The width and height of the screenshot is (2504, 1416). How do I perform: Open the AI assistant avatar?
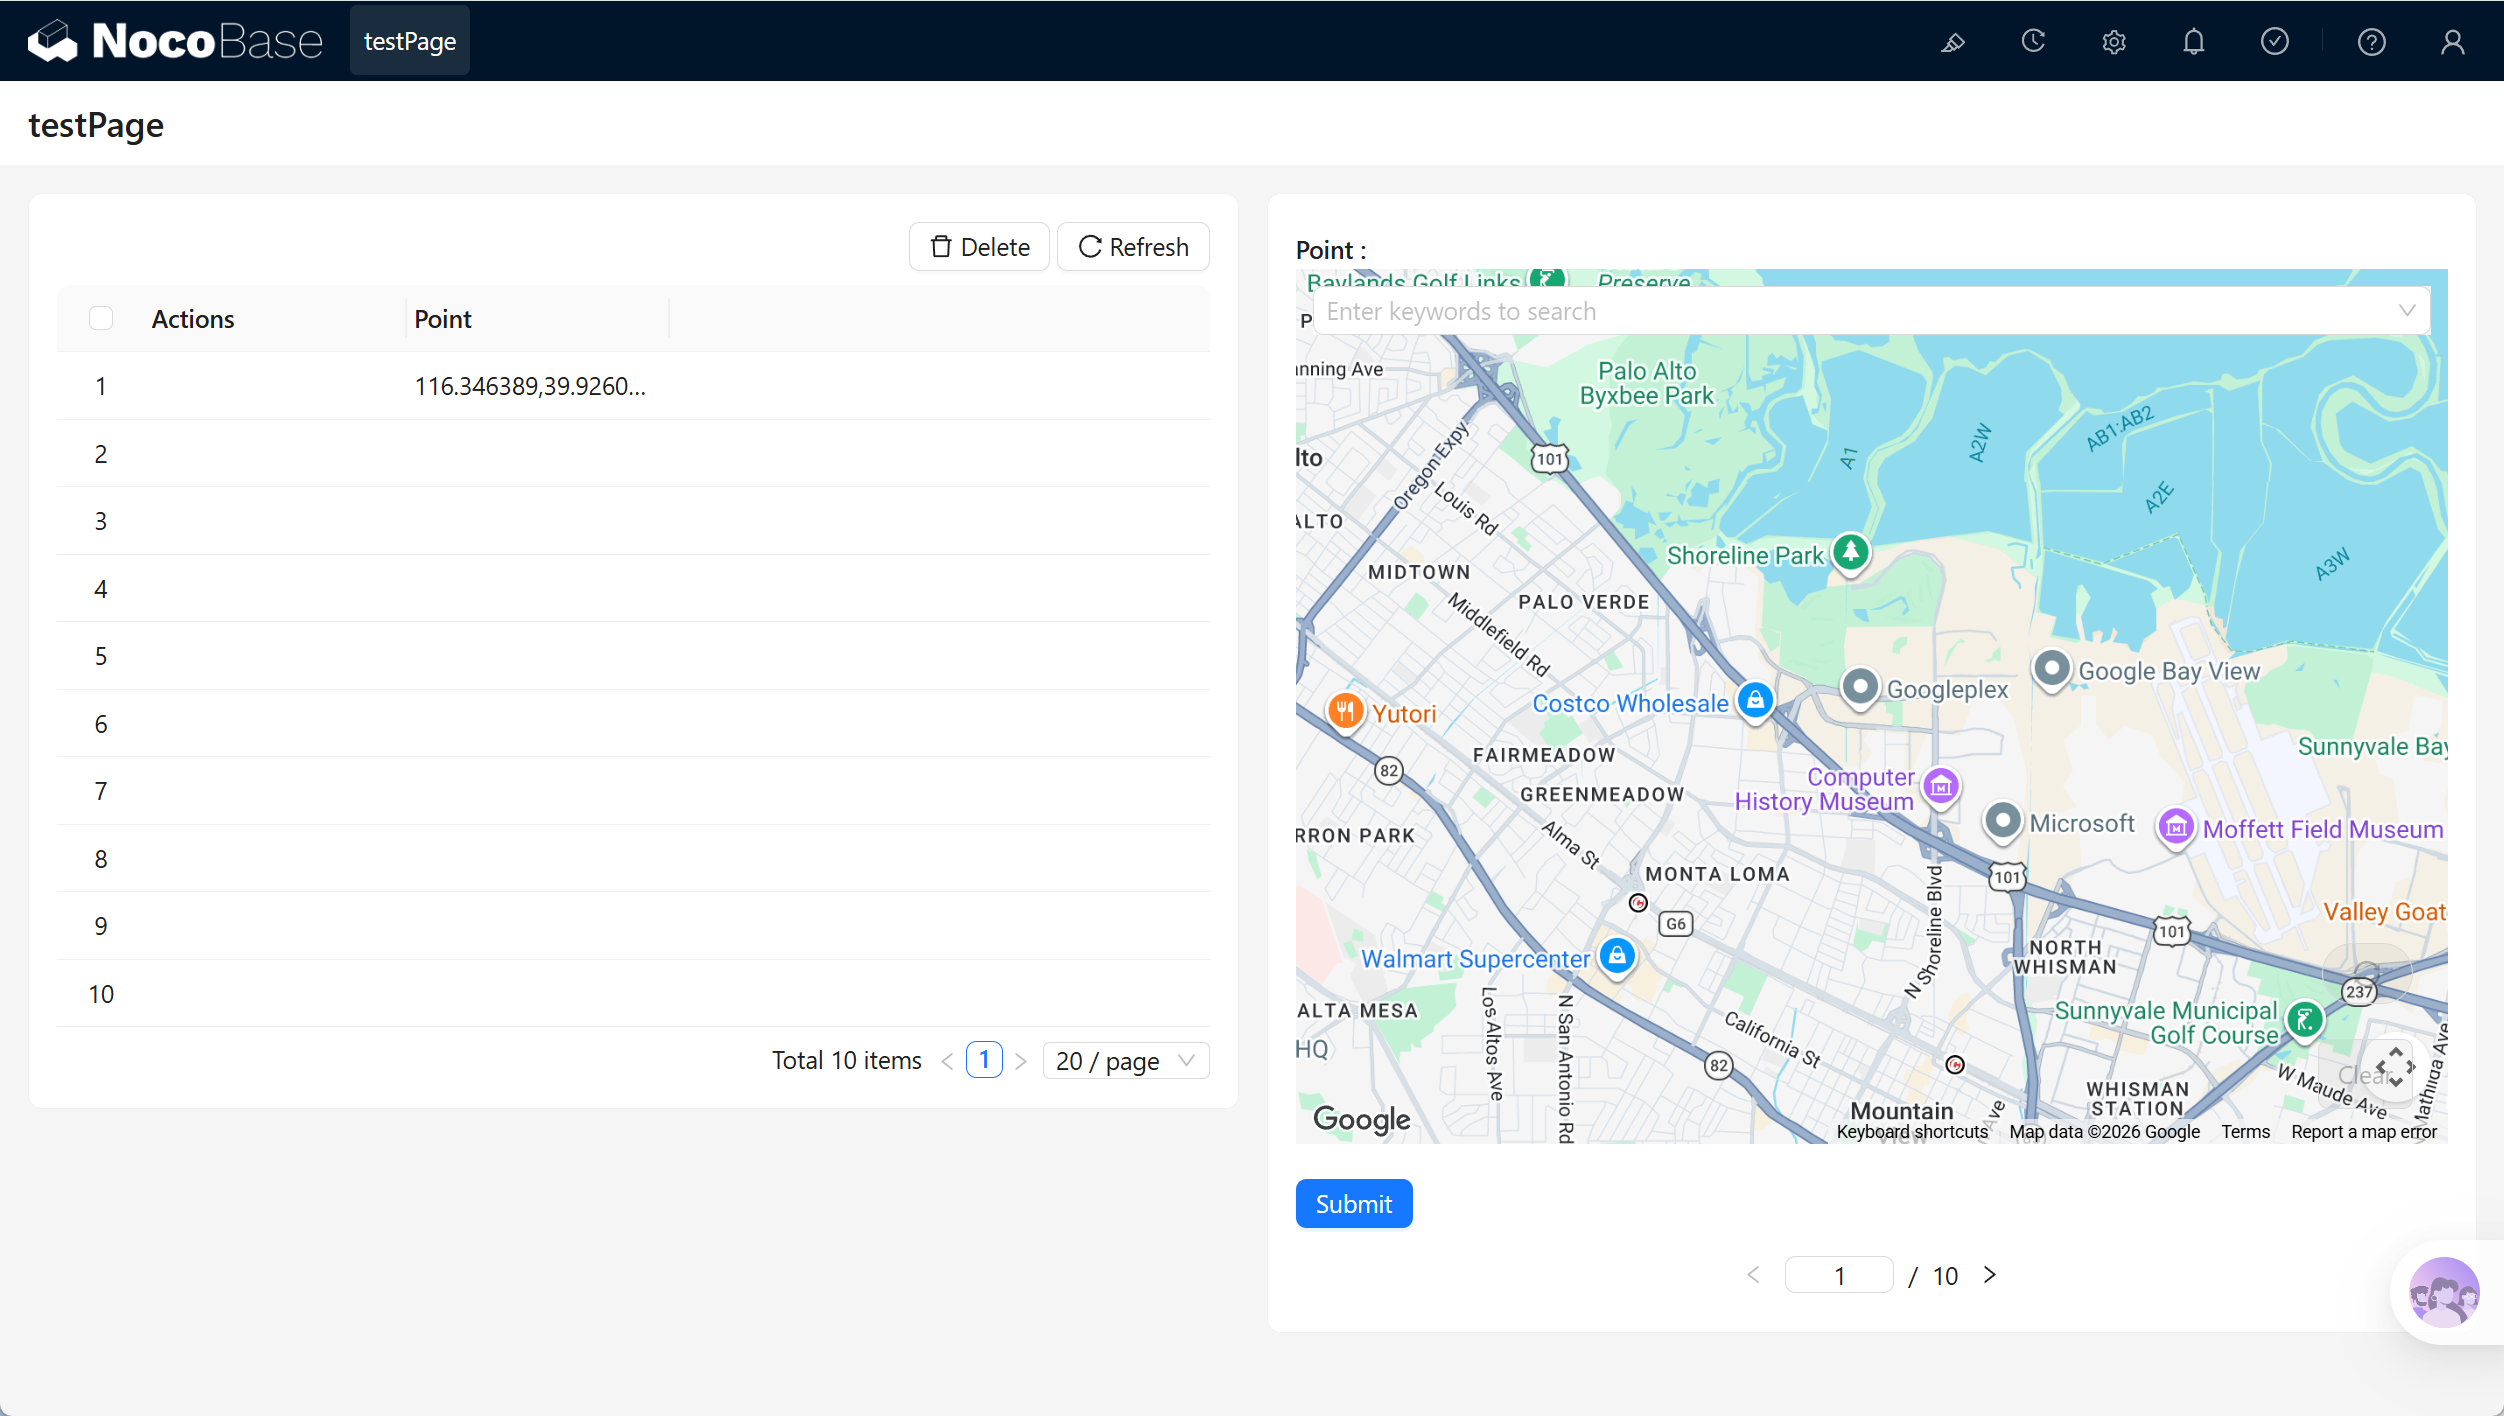[x=2444, y=1292]
